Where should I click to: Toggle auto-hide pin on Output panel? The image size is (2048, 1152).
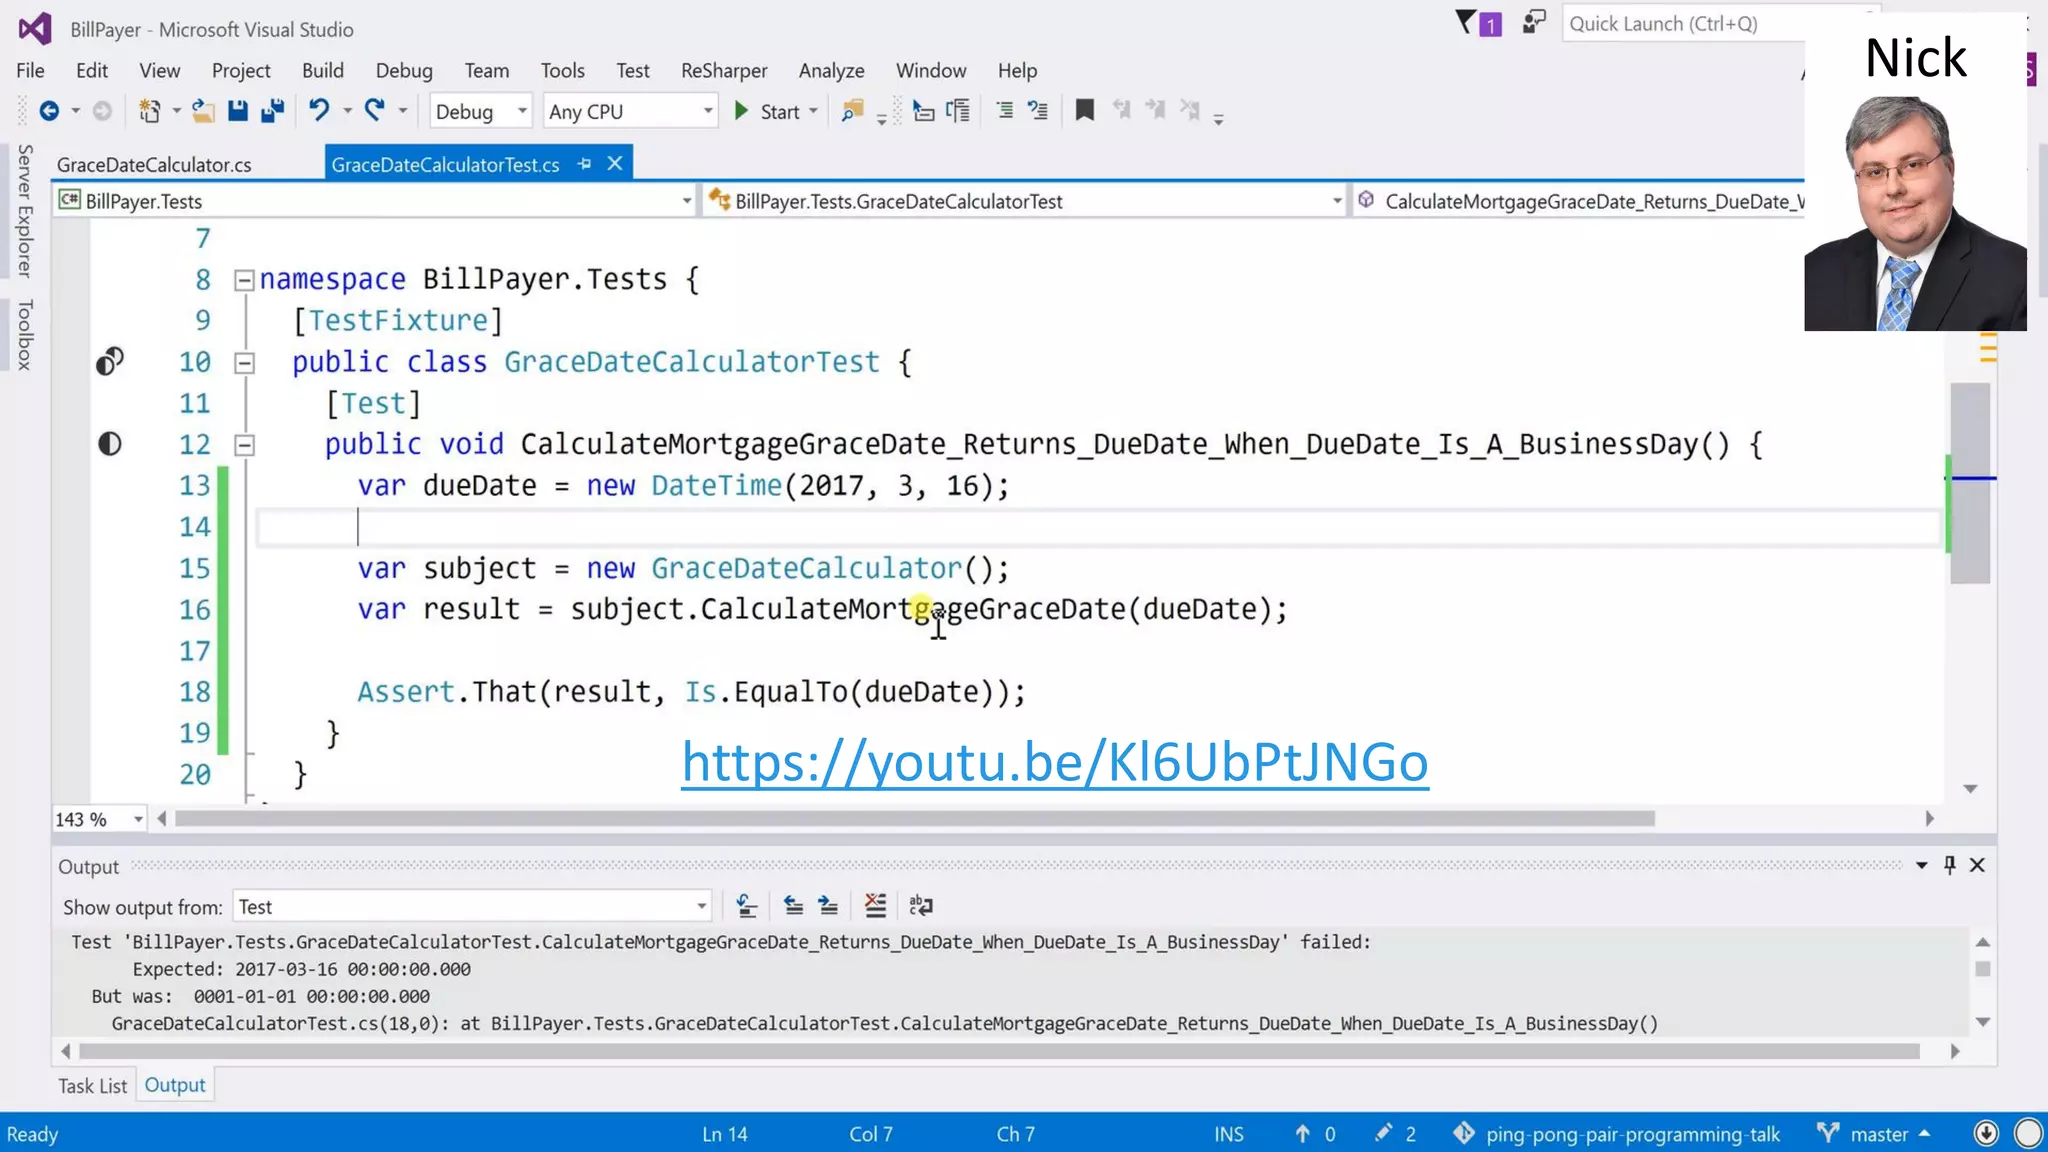coord(1949,865)
